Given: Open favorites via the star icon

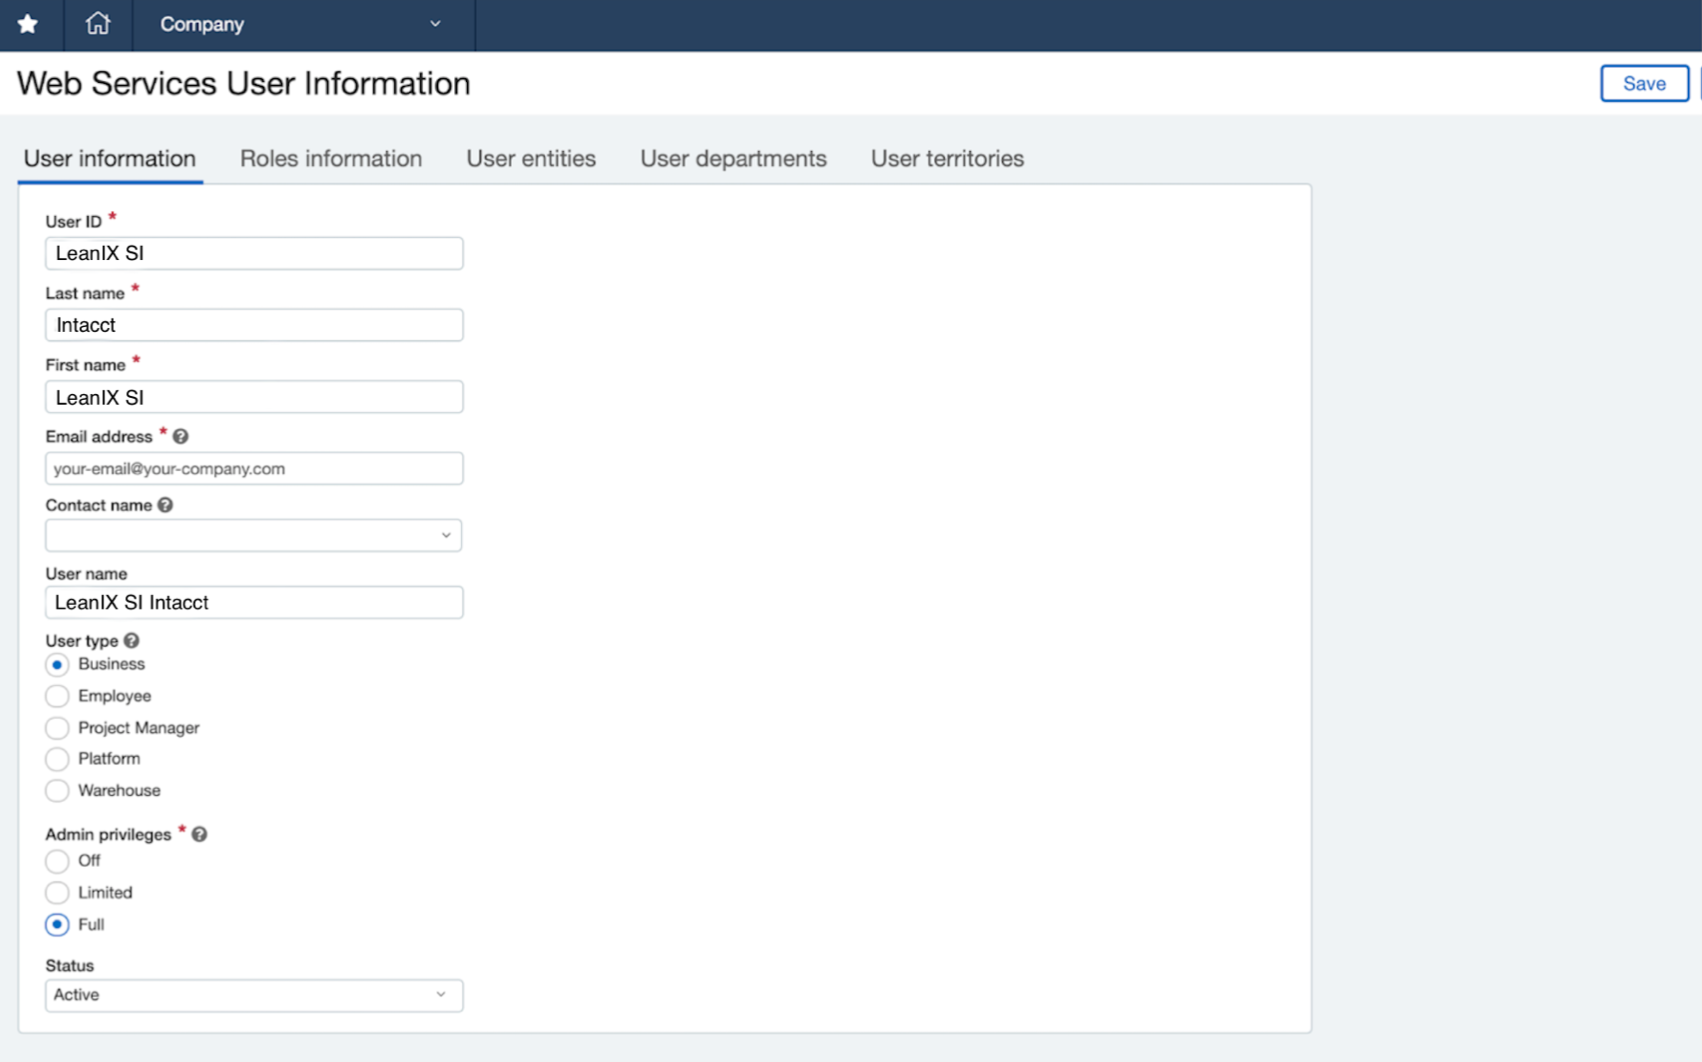Looking at the screenshot, I should 28,24.
